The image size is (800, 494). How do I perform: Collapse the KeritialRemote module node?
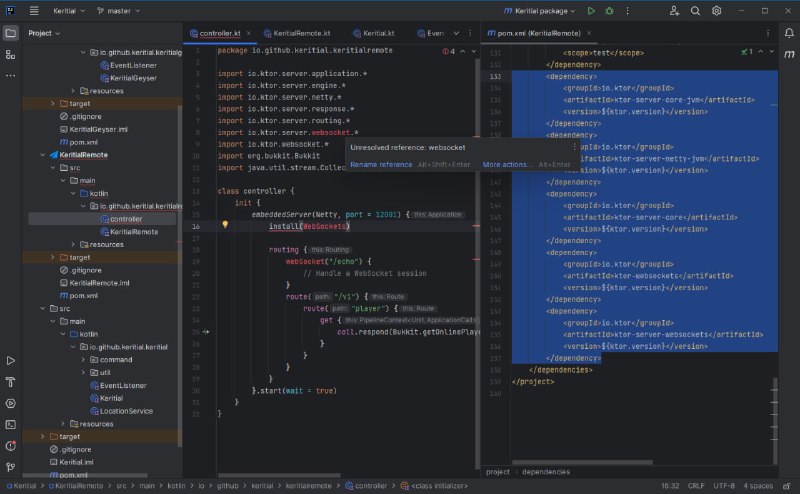40,155
